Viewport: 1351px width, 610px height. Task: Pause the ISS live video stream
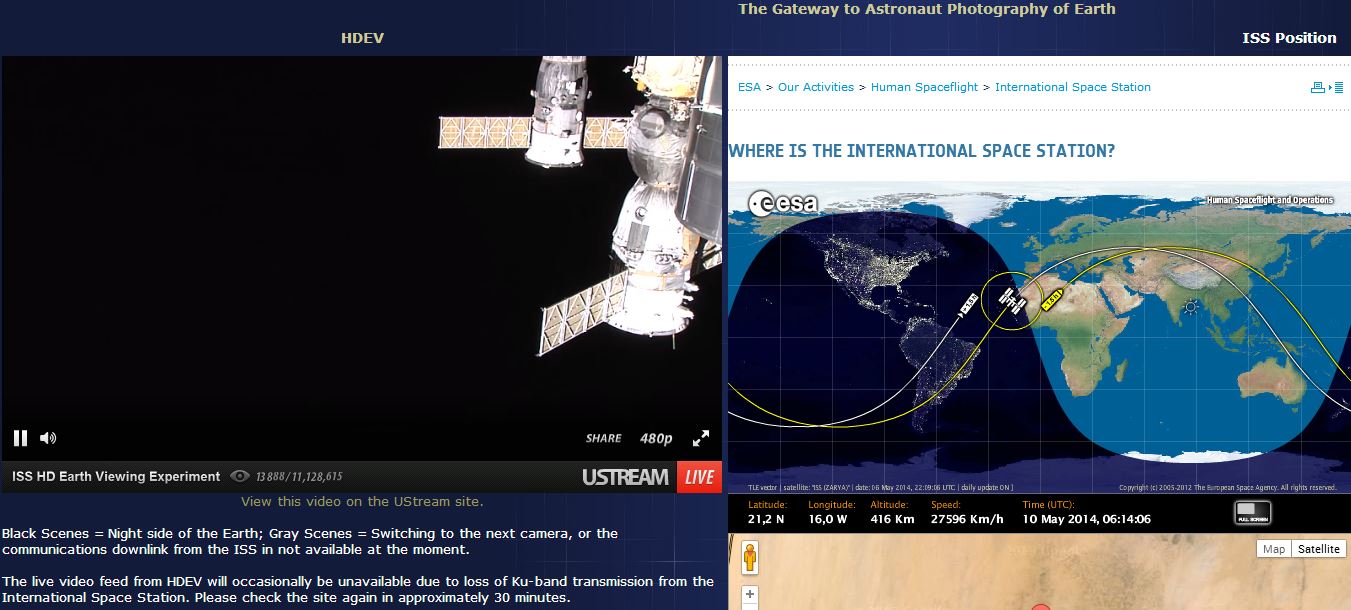pos(20,438)
